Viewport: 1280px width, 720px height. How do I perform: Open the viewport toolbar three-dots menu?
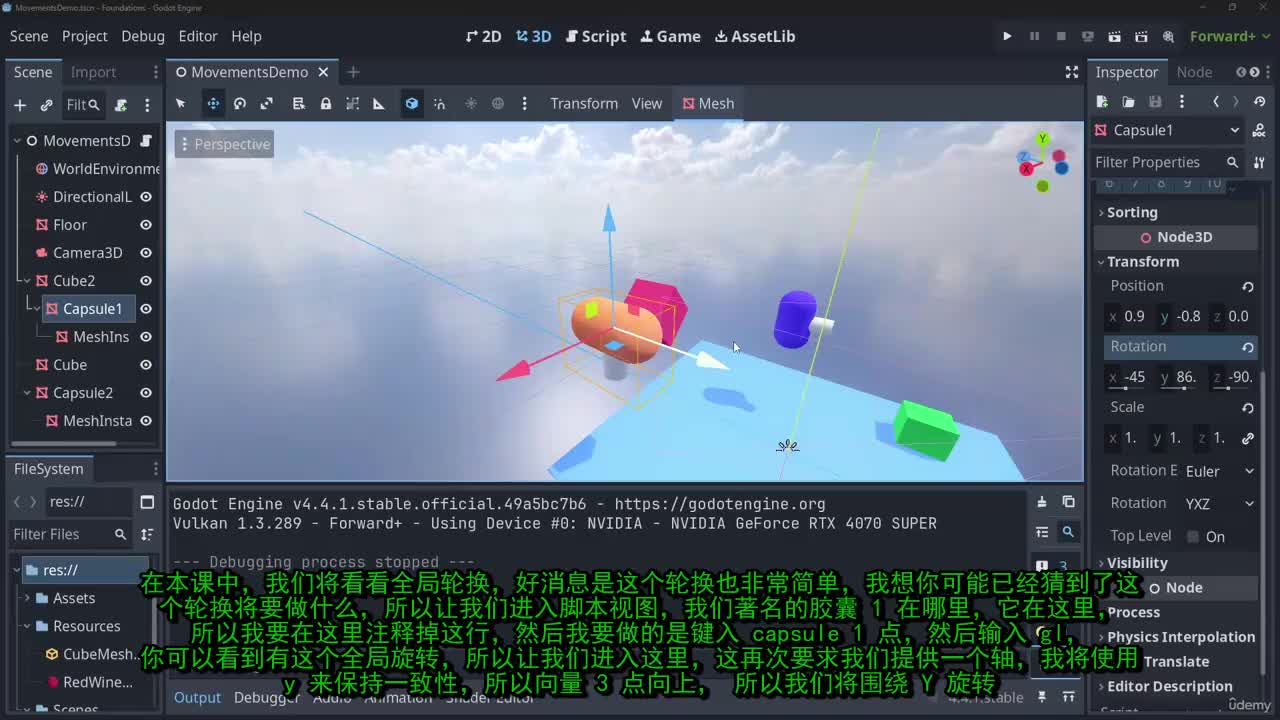point(524,103)
